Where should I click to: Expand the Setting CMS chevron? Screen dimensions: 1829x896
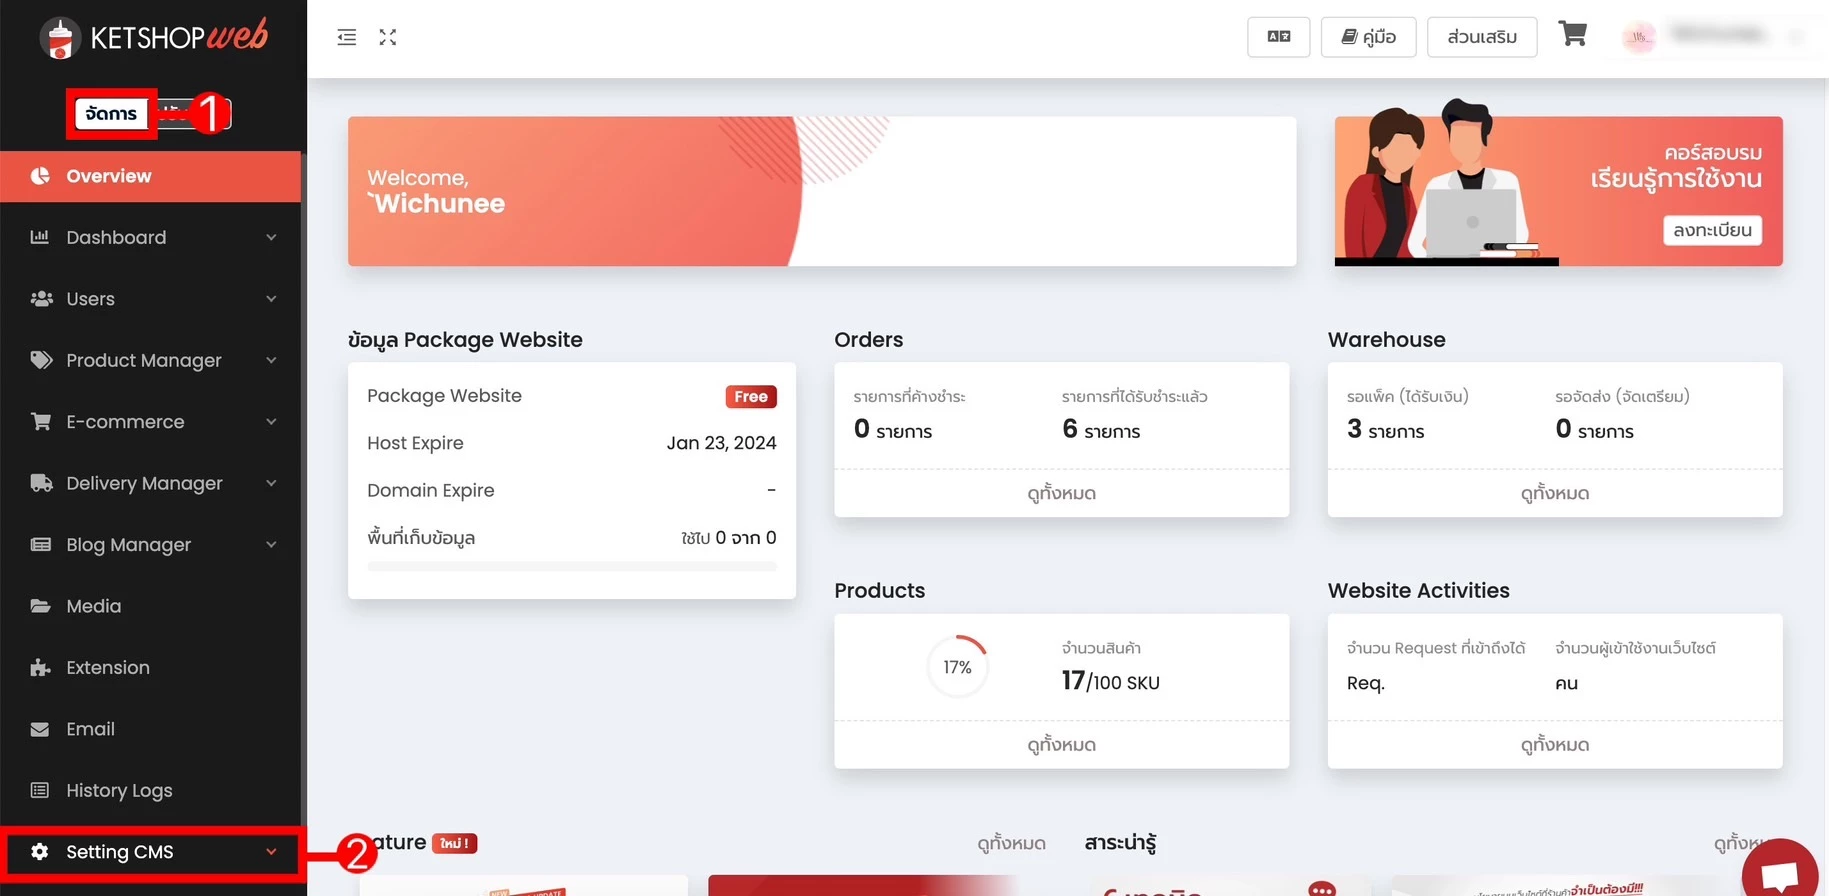tap(271, 852)
